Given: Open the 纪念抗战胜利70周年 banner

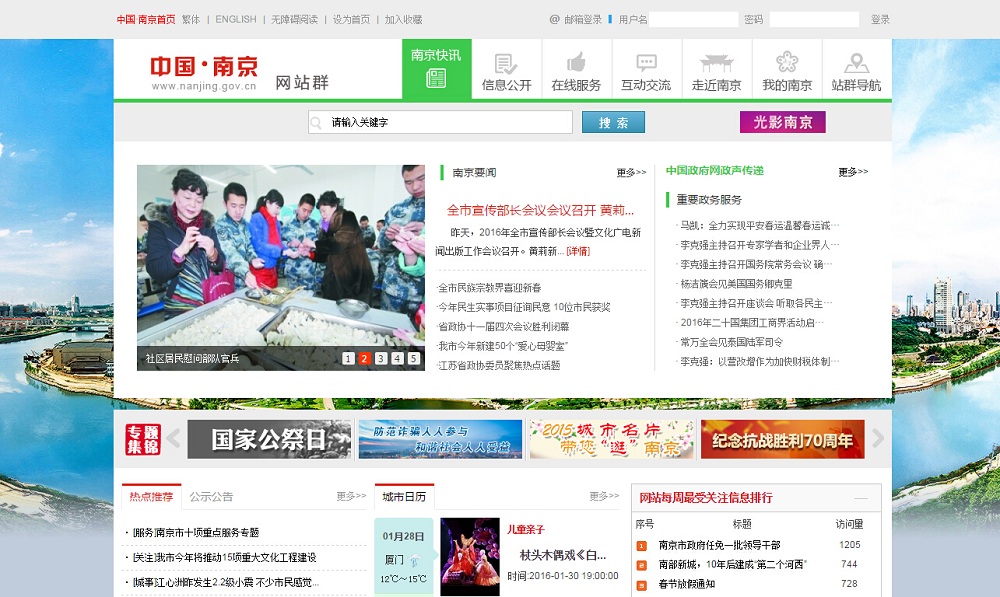Looking at the screenshot, I should (x=783, y=439).
